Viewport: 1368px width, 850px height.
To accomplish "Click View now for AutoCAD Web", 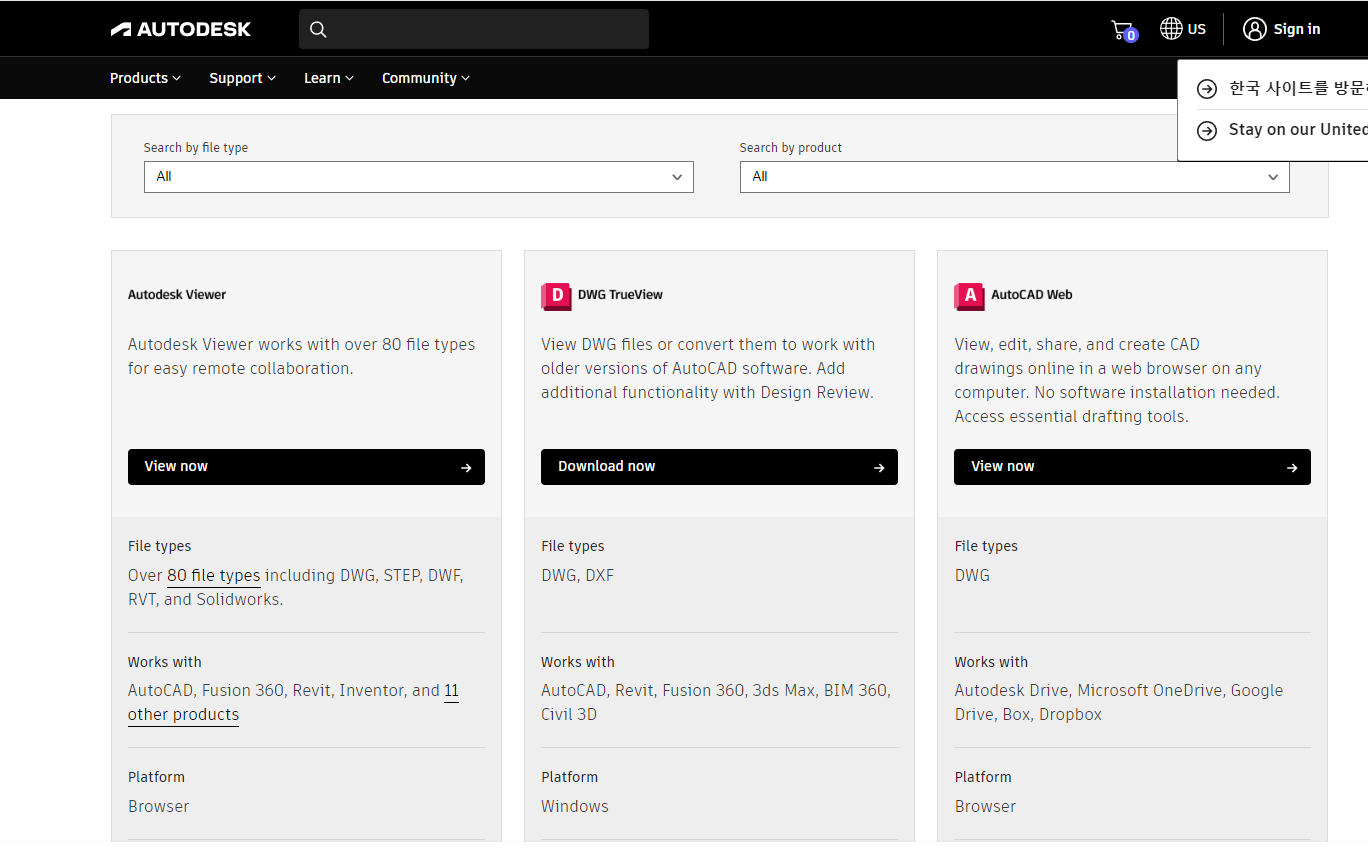I will pos(1132,467).
